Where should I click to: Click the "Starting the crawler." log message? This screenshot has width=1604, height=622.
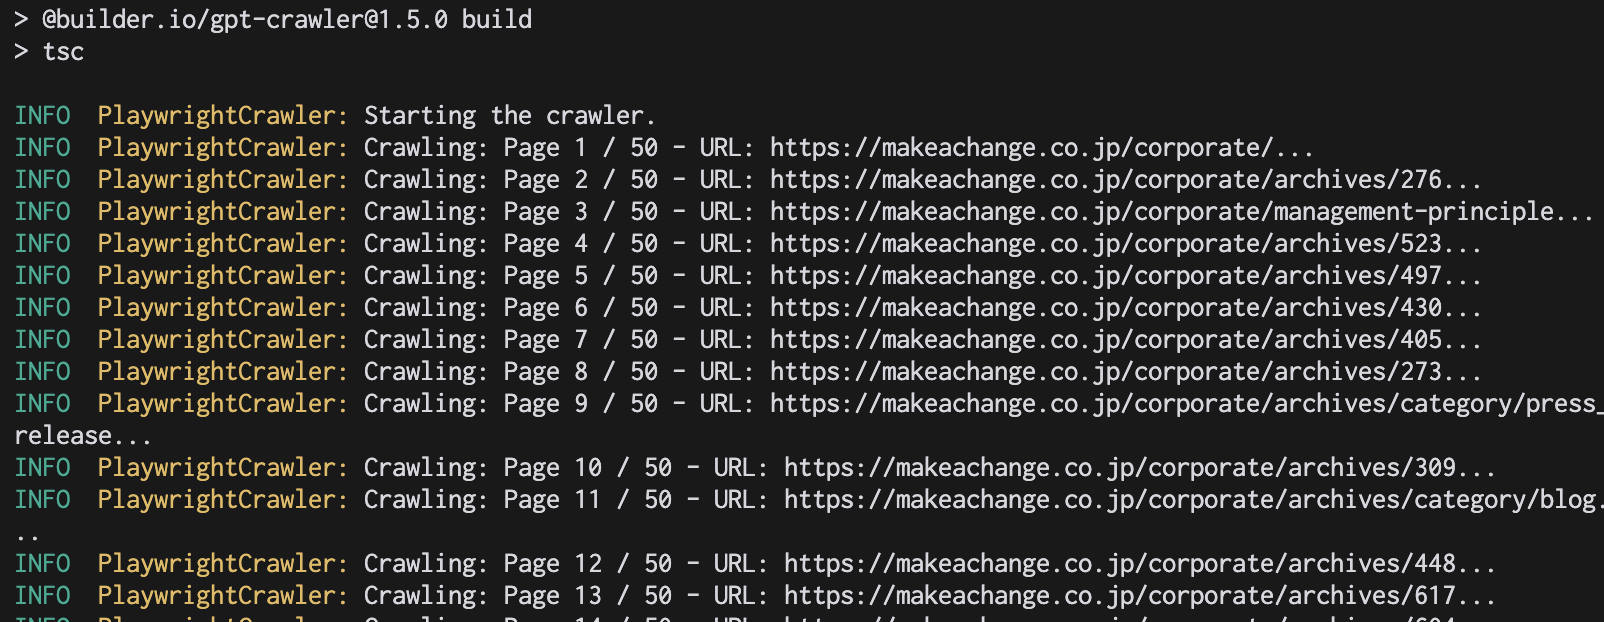(509, 116)
